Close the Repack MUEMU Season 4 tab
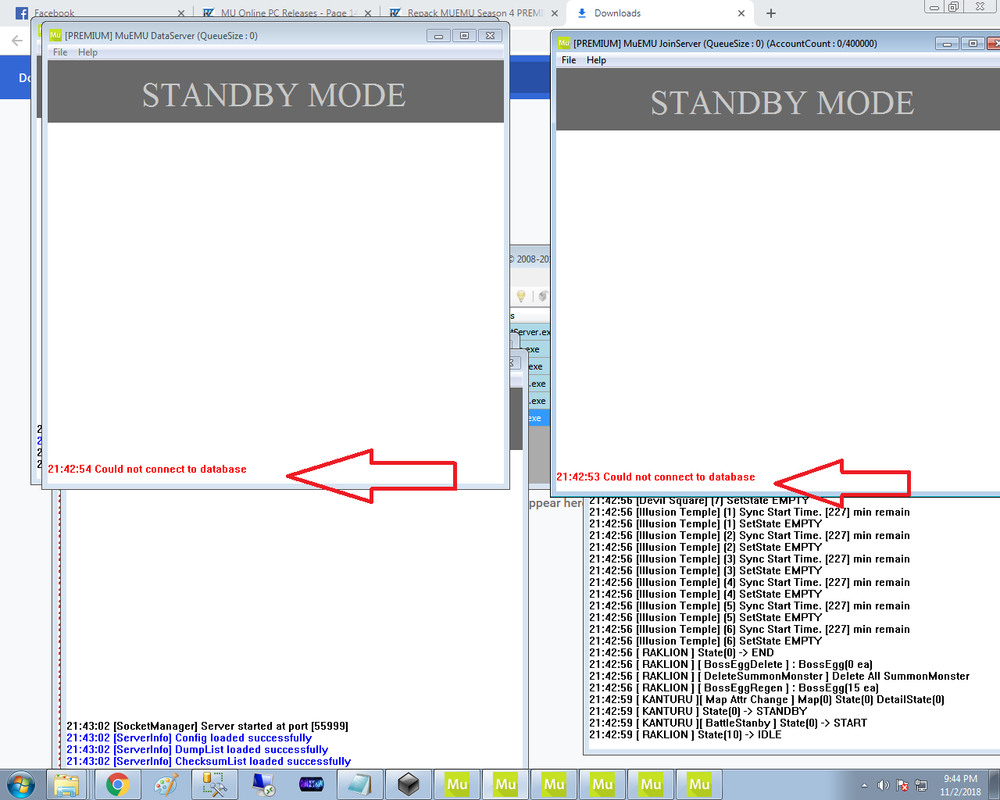 (554, 13)
